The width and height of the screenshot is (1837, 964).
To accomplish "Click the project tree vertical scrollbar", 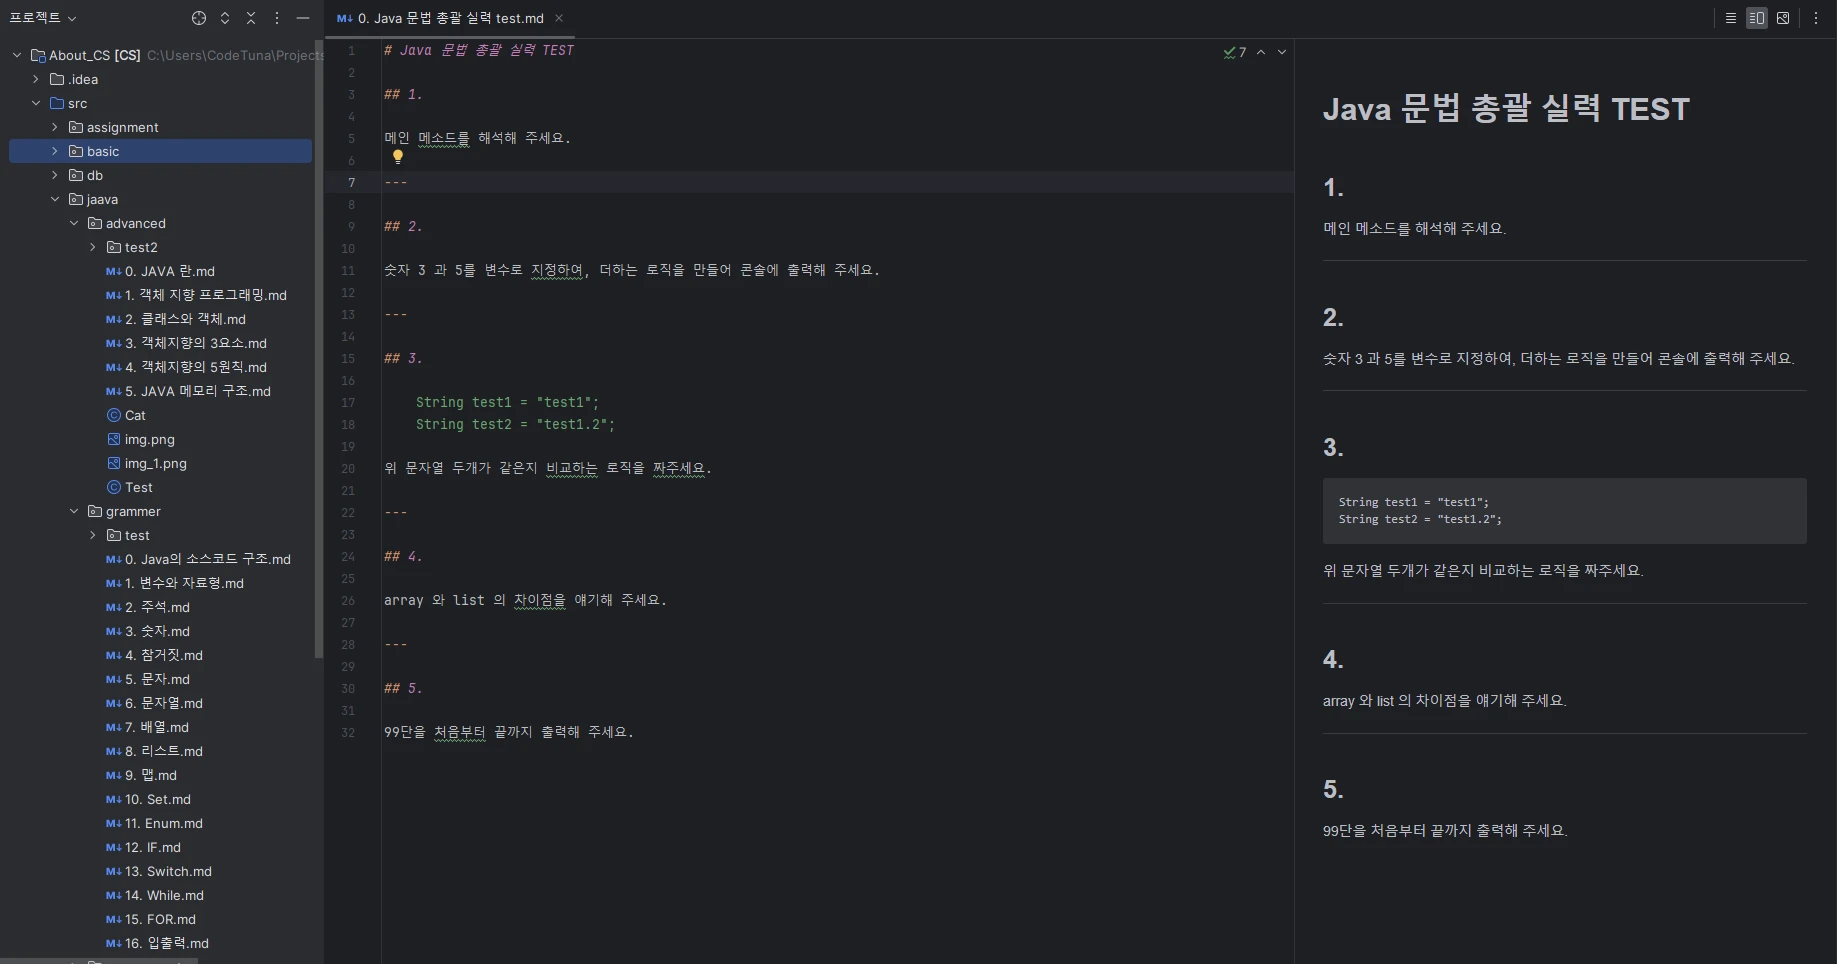I will click(319, 350).
